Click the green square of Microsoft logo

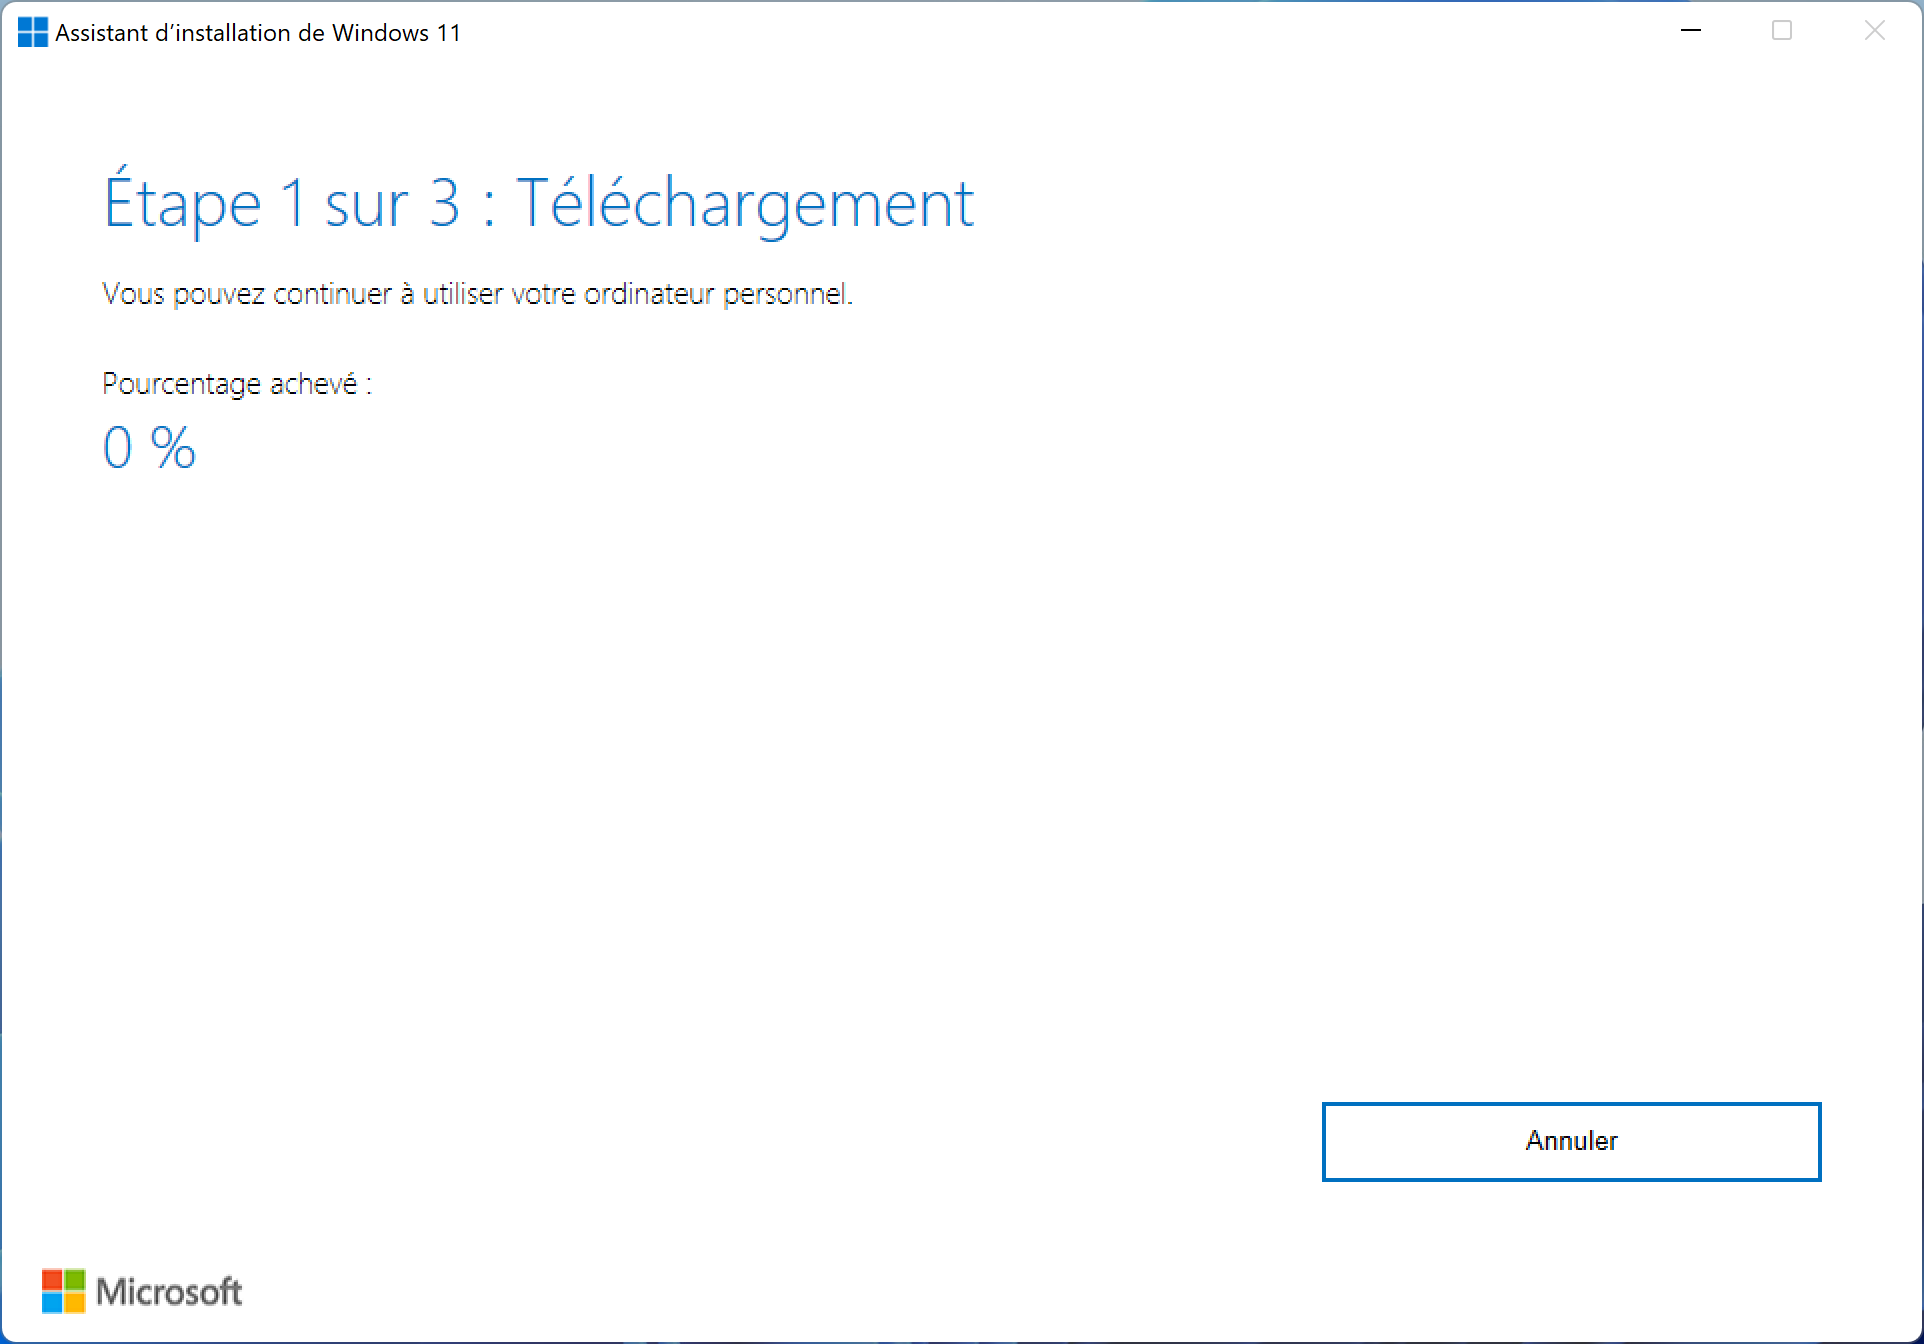point(74,1280)
